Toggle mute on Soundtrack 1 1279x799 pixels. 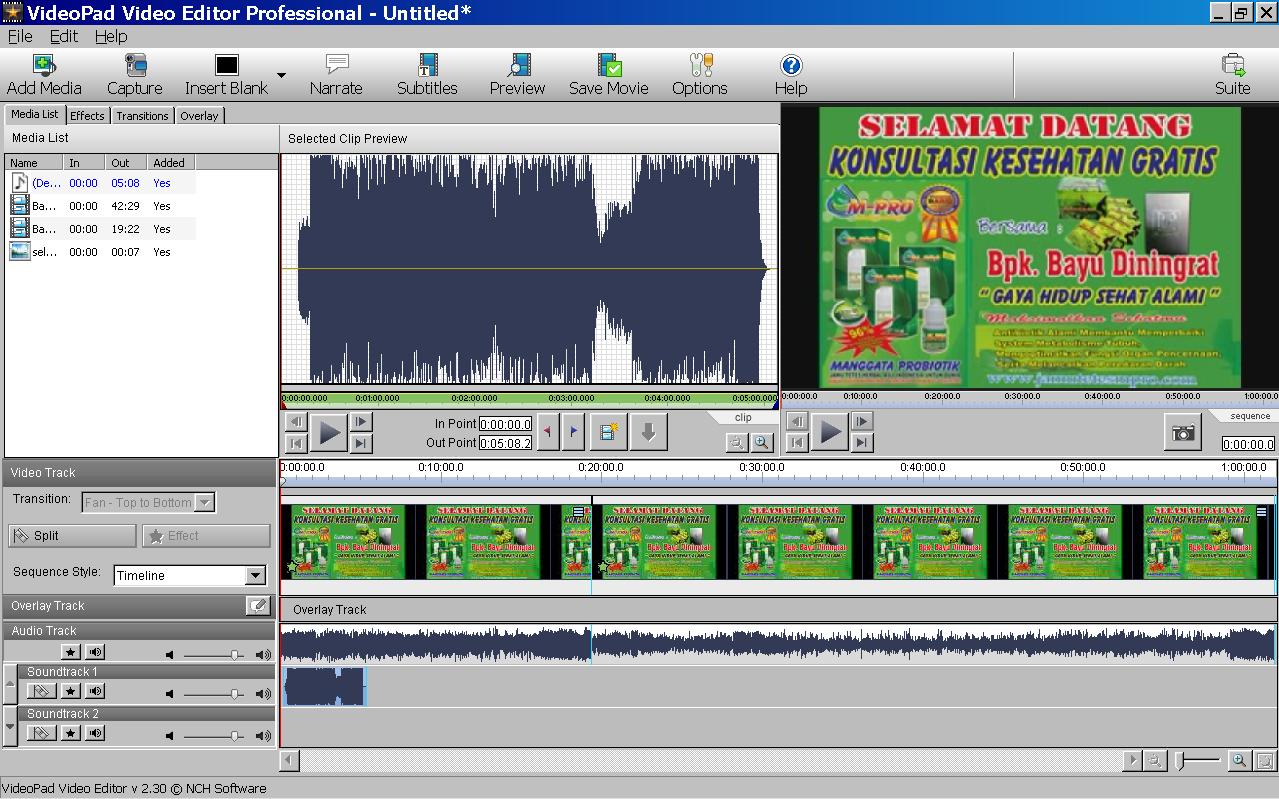click(x=95, y=691)
